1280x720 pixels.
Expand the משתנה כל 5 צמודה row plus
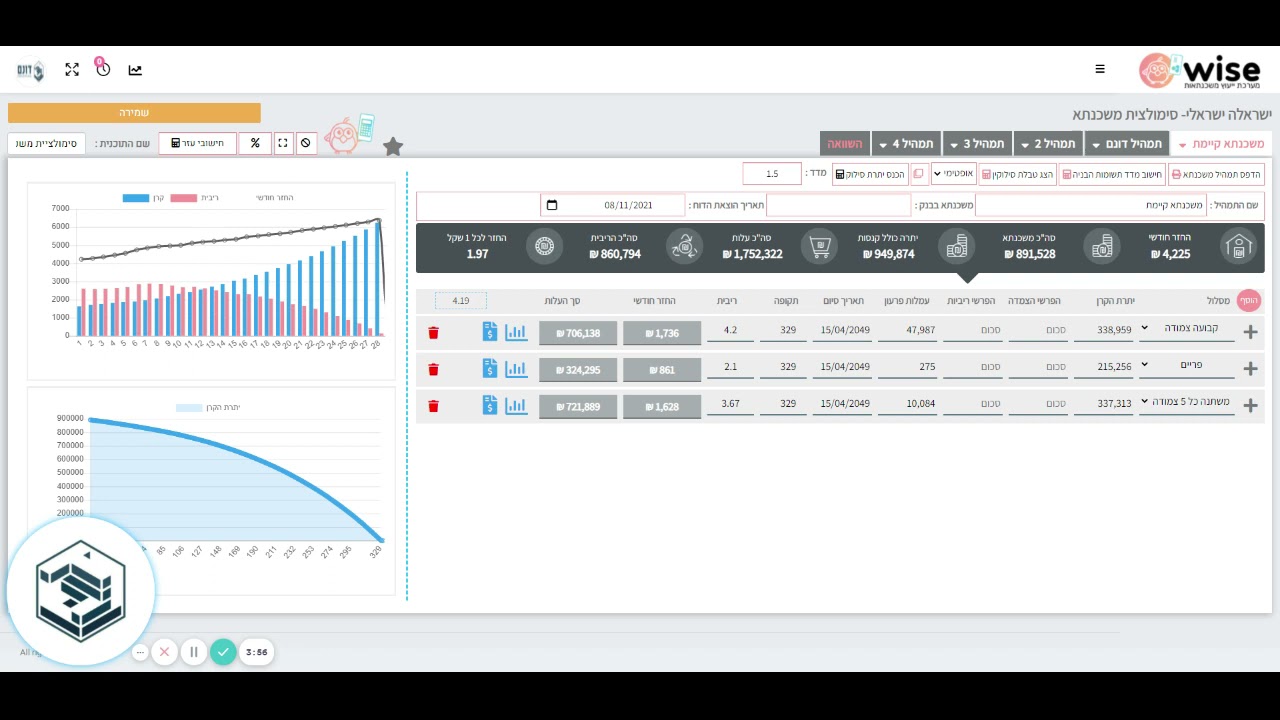[x=1250, y=406]
